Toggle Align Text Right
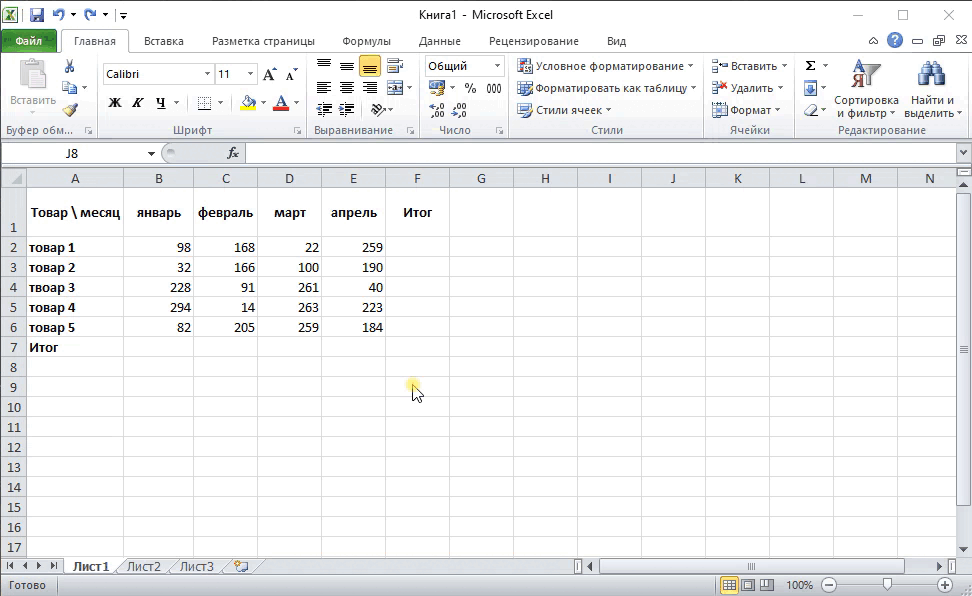The width and height of the screenshot is (972, 596). 369,88
